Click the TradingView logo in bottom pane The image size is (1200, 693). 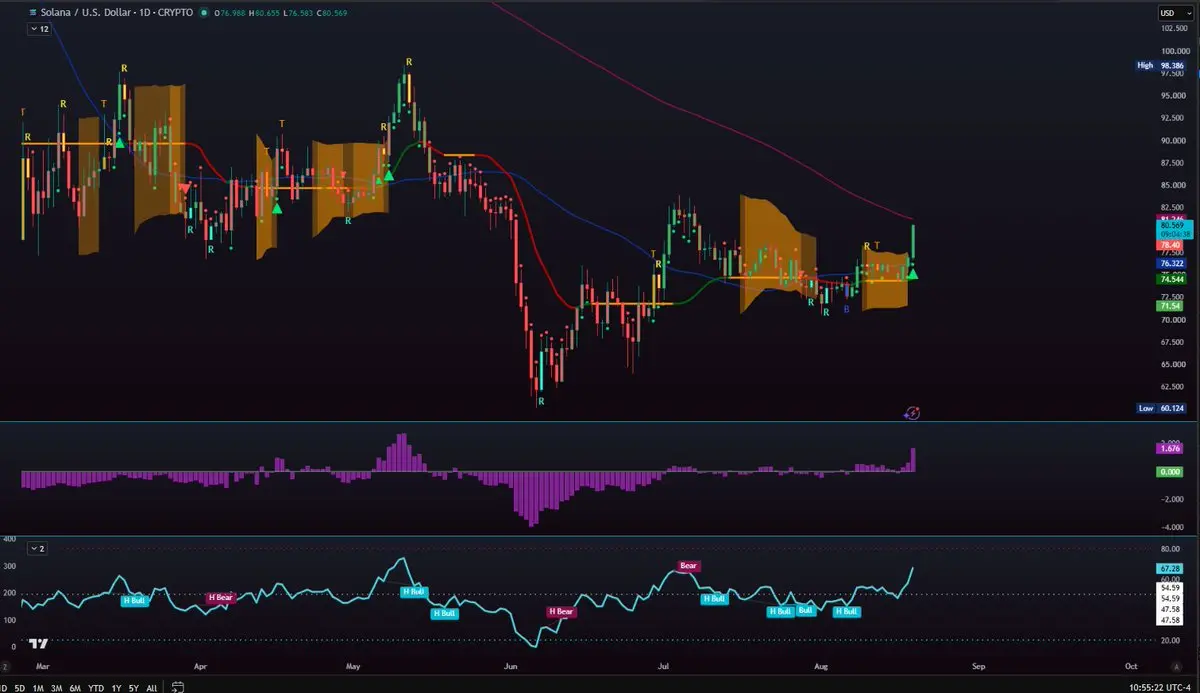pyautogui.click(x=39, y=644)
